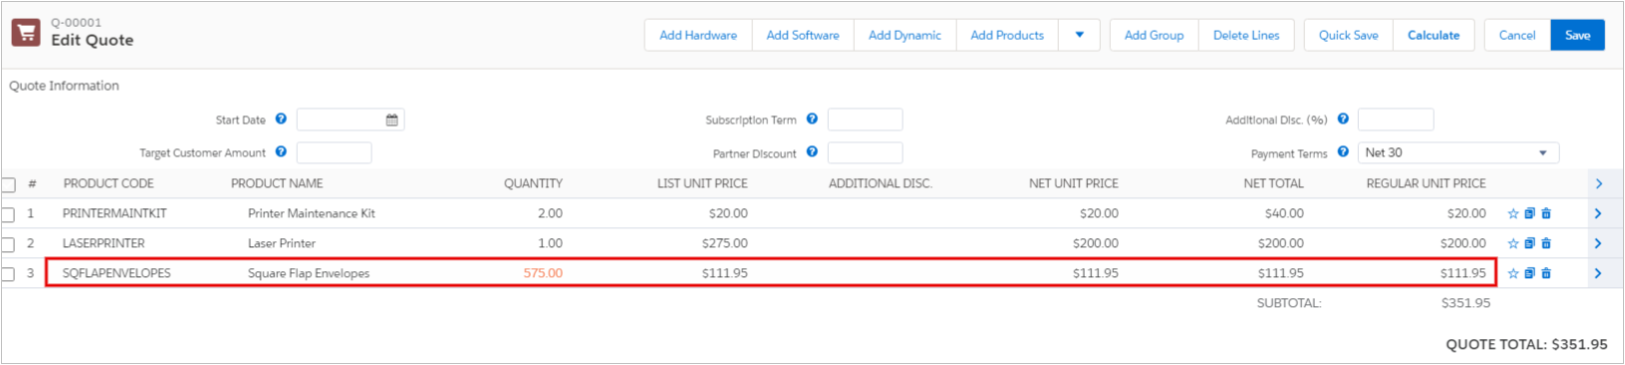This screenshot has width=1625, height=365.
Task: Favorite the Square Flap Envelopes line
Action: [x=1513, y=274]
